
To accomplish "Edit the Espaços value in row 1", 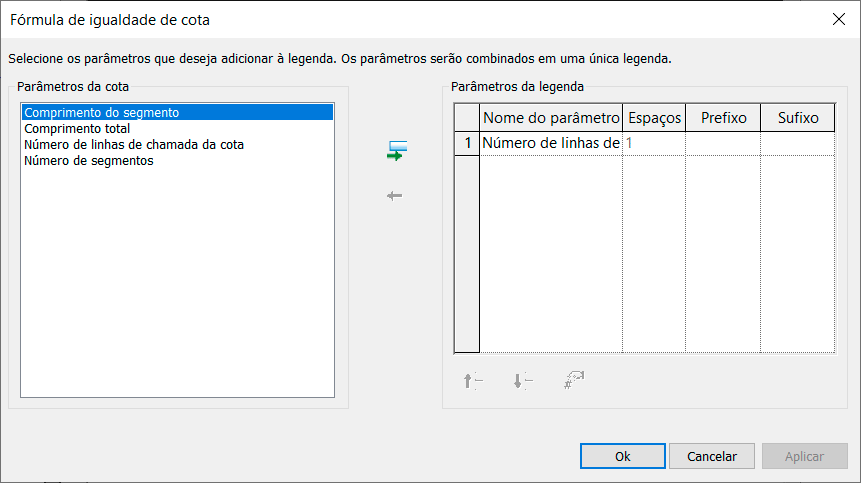I will coord(654,143).
